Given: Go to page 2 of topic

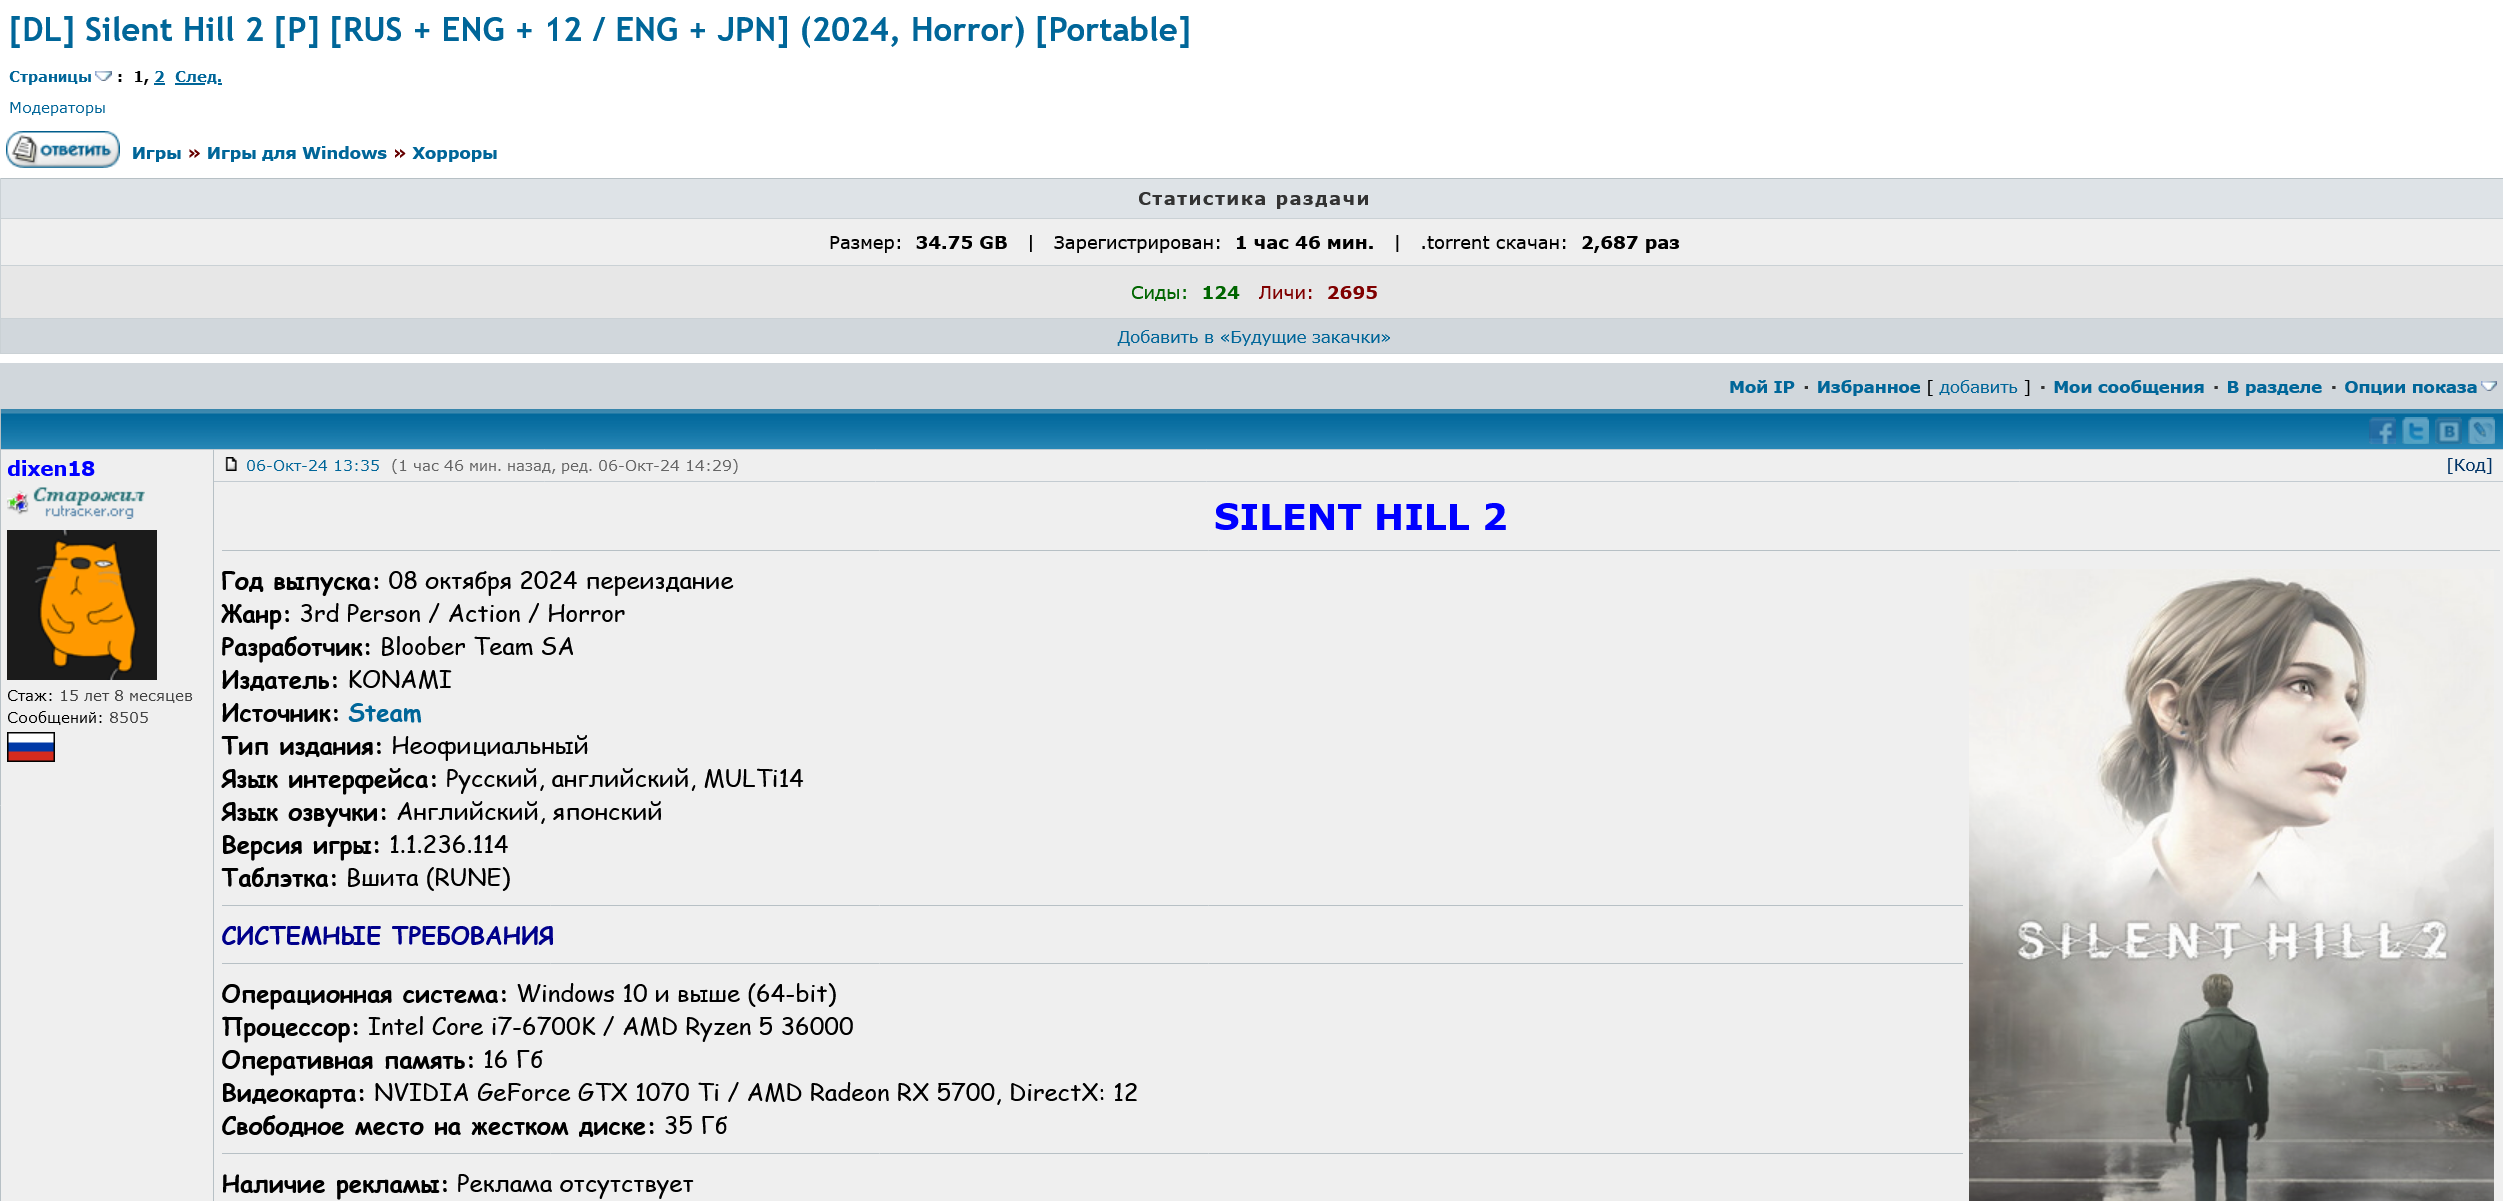Looking at the screenshot, I should tap(159, 77).
